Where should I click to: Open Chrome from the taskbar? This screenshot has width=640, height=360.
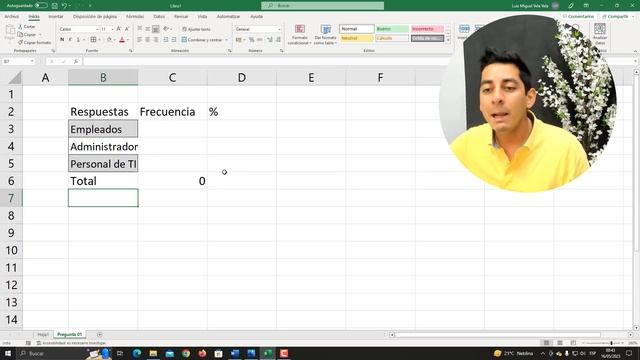(186, 353)
